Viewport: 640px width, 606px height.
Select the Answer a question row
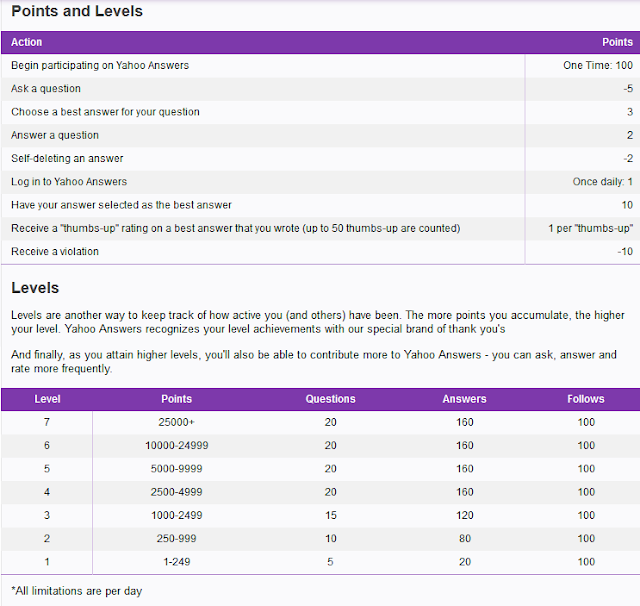(x=320, y=135)
